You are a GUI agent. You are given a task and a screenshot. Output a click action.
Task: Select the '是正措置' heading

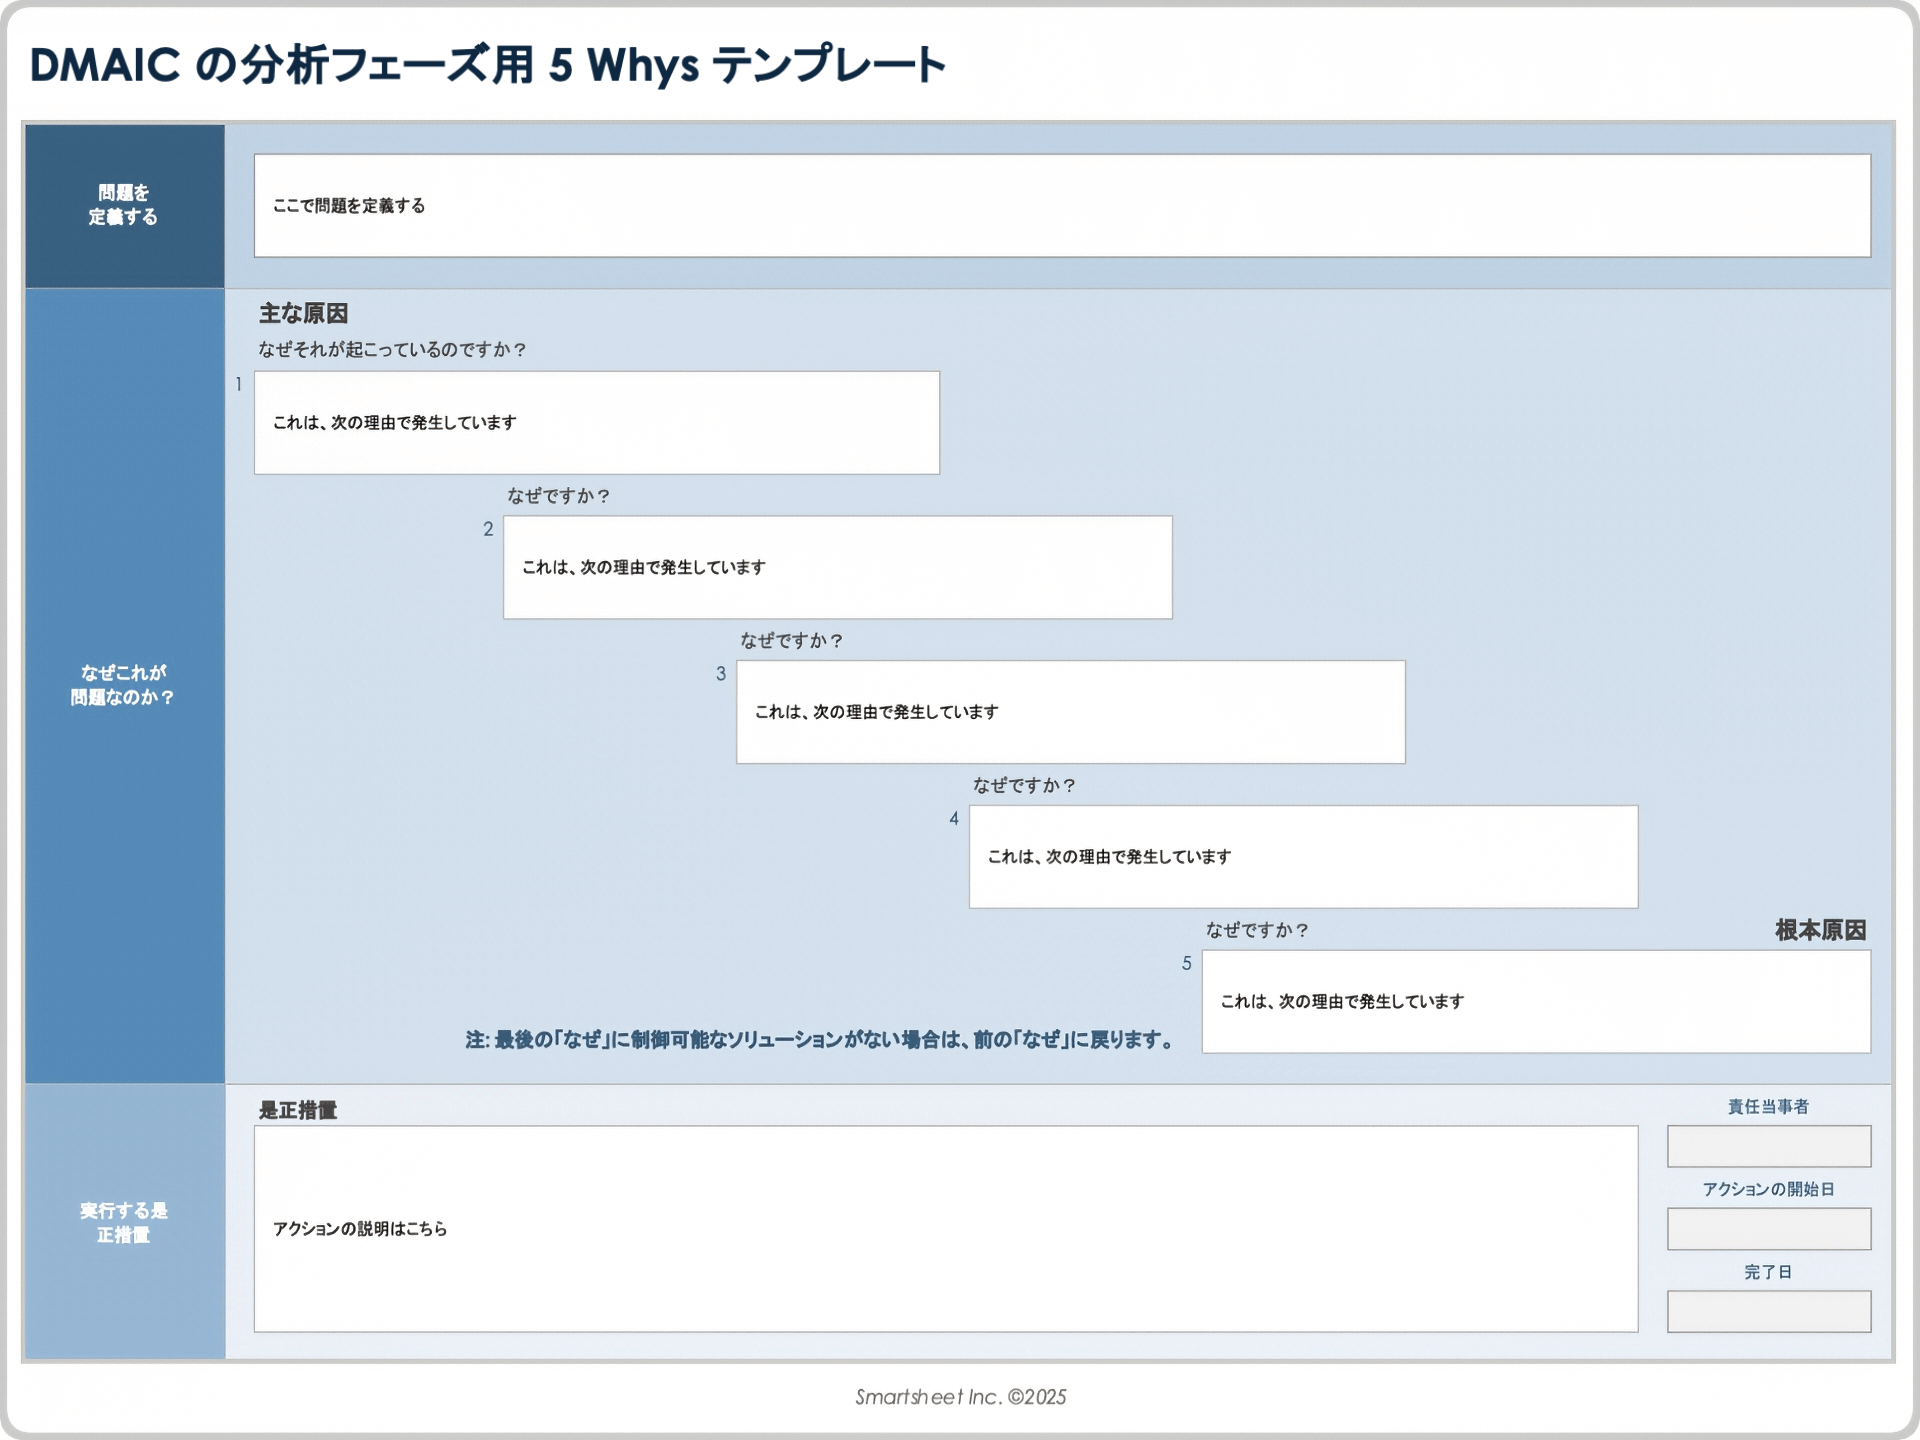(x=298, y=1110)
